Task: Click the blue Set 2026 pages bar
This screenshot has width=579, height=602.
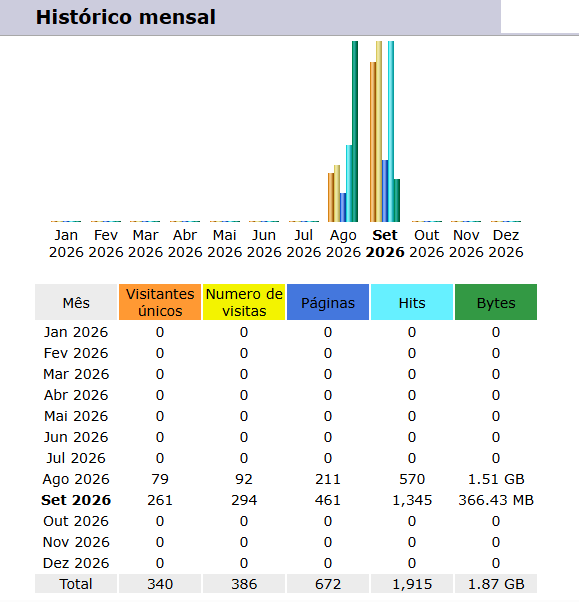Action: 385,191
